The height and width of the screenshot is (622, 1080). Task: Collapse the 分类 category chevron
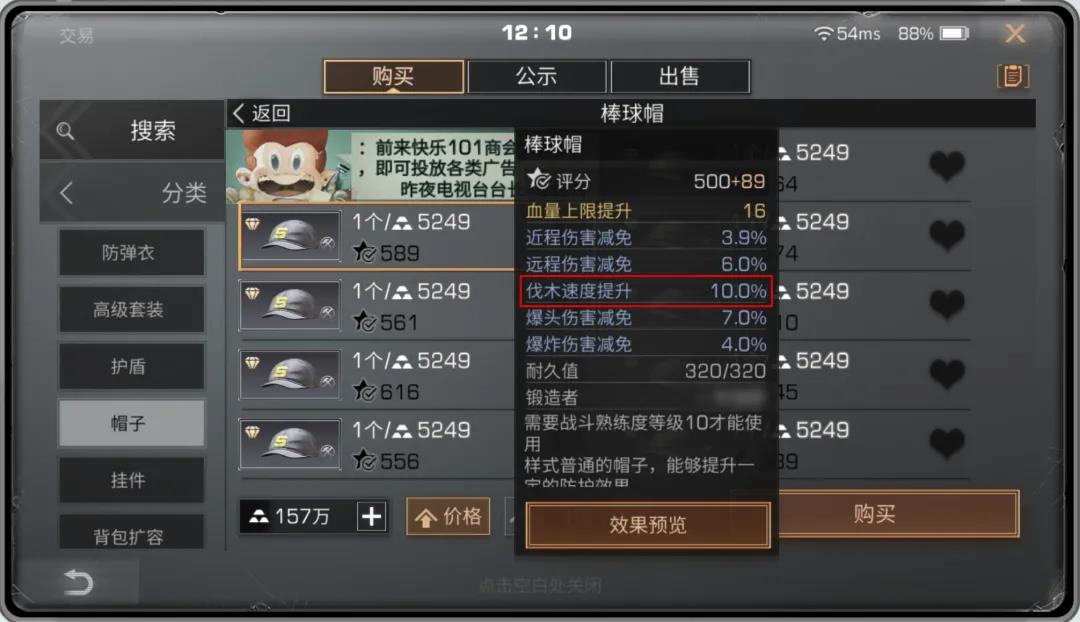[67, 193]
